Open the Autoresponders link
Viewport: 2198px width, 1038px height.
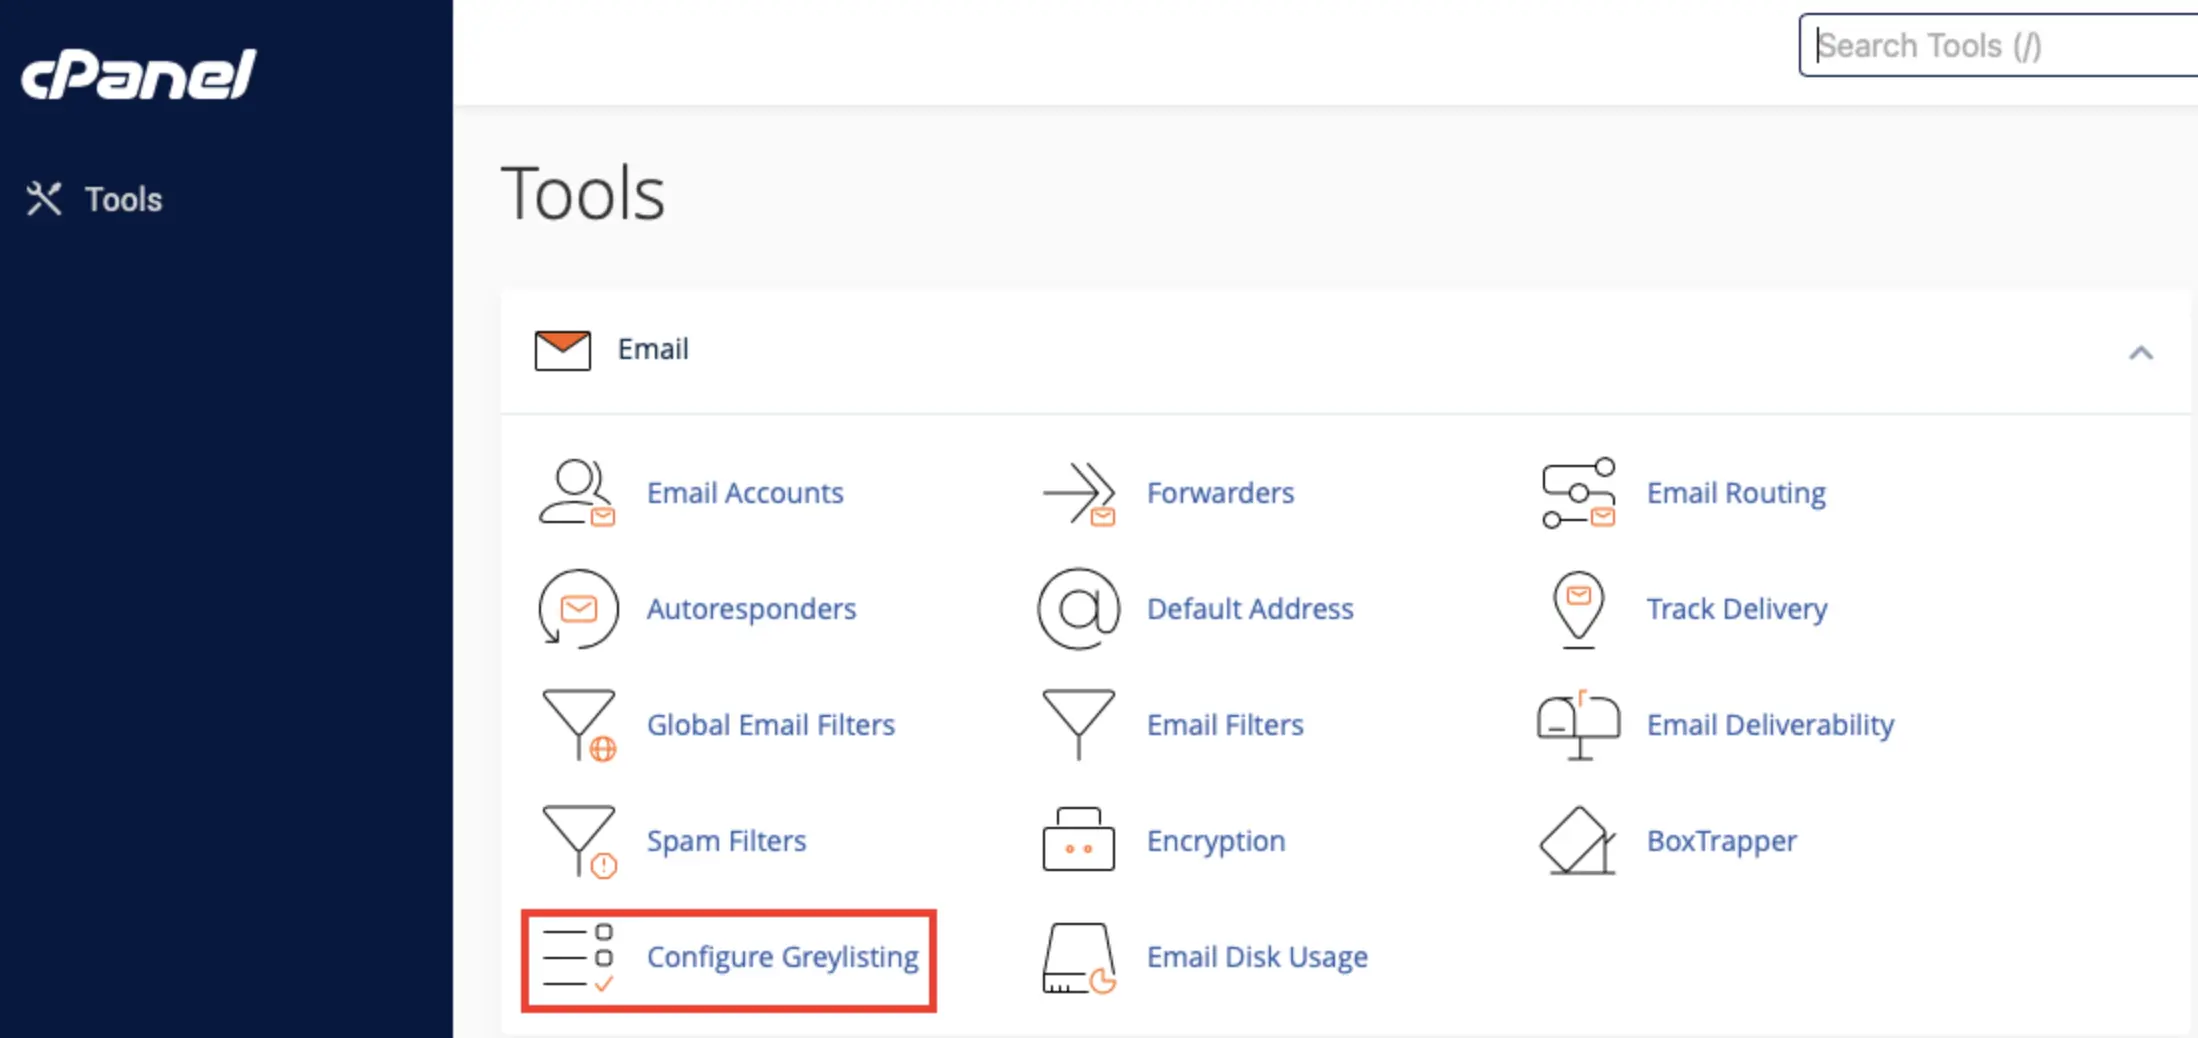pyautogui.click(x=751, y=609)
